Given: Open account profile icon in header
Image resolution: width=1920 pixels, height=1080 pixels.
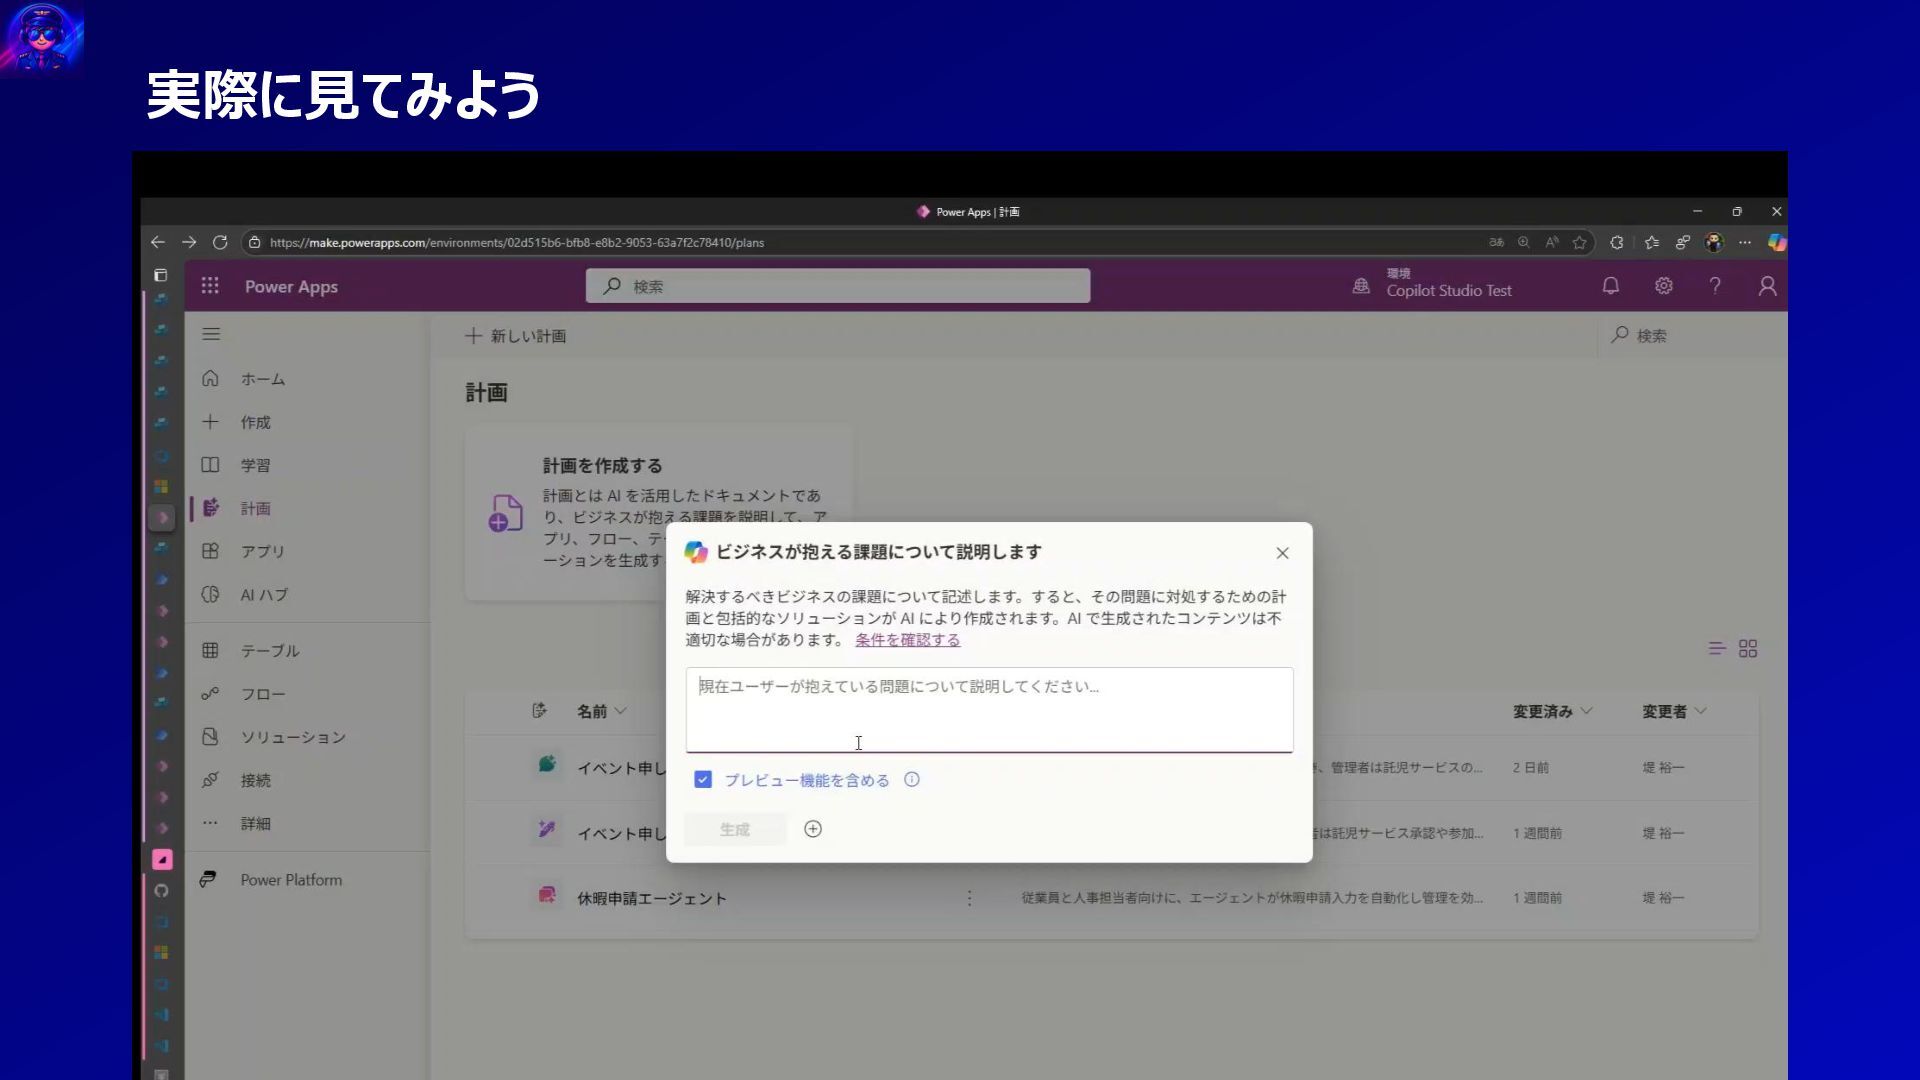Looking at the screenshot, I should 1767,286.
